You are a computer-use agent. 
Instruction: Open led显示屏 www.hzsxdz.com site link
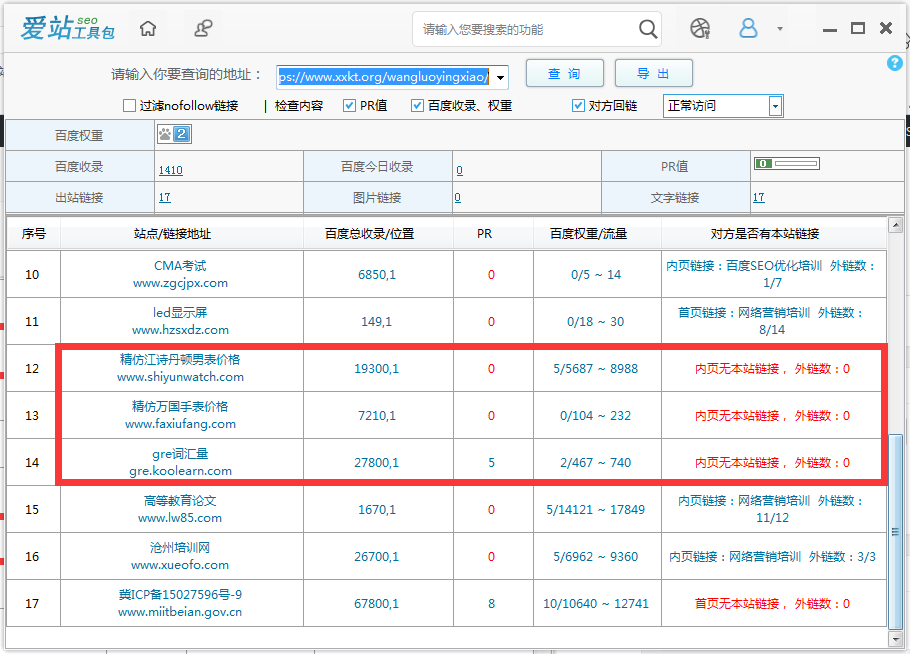180,321
